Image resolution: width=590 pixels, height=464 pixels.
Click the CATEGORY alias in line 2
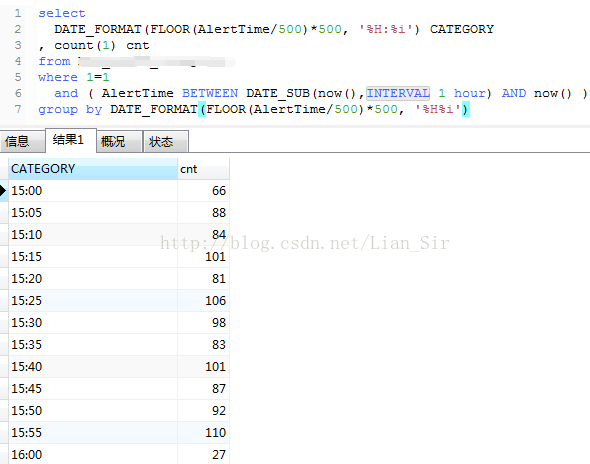tap(462, 29)
